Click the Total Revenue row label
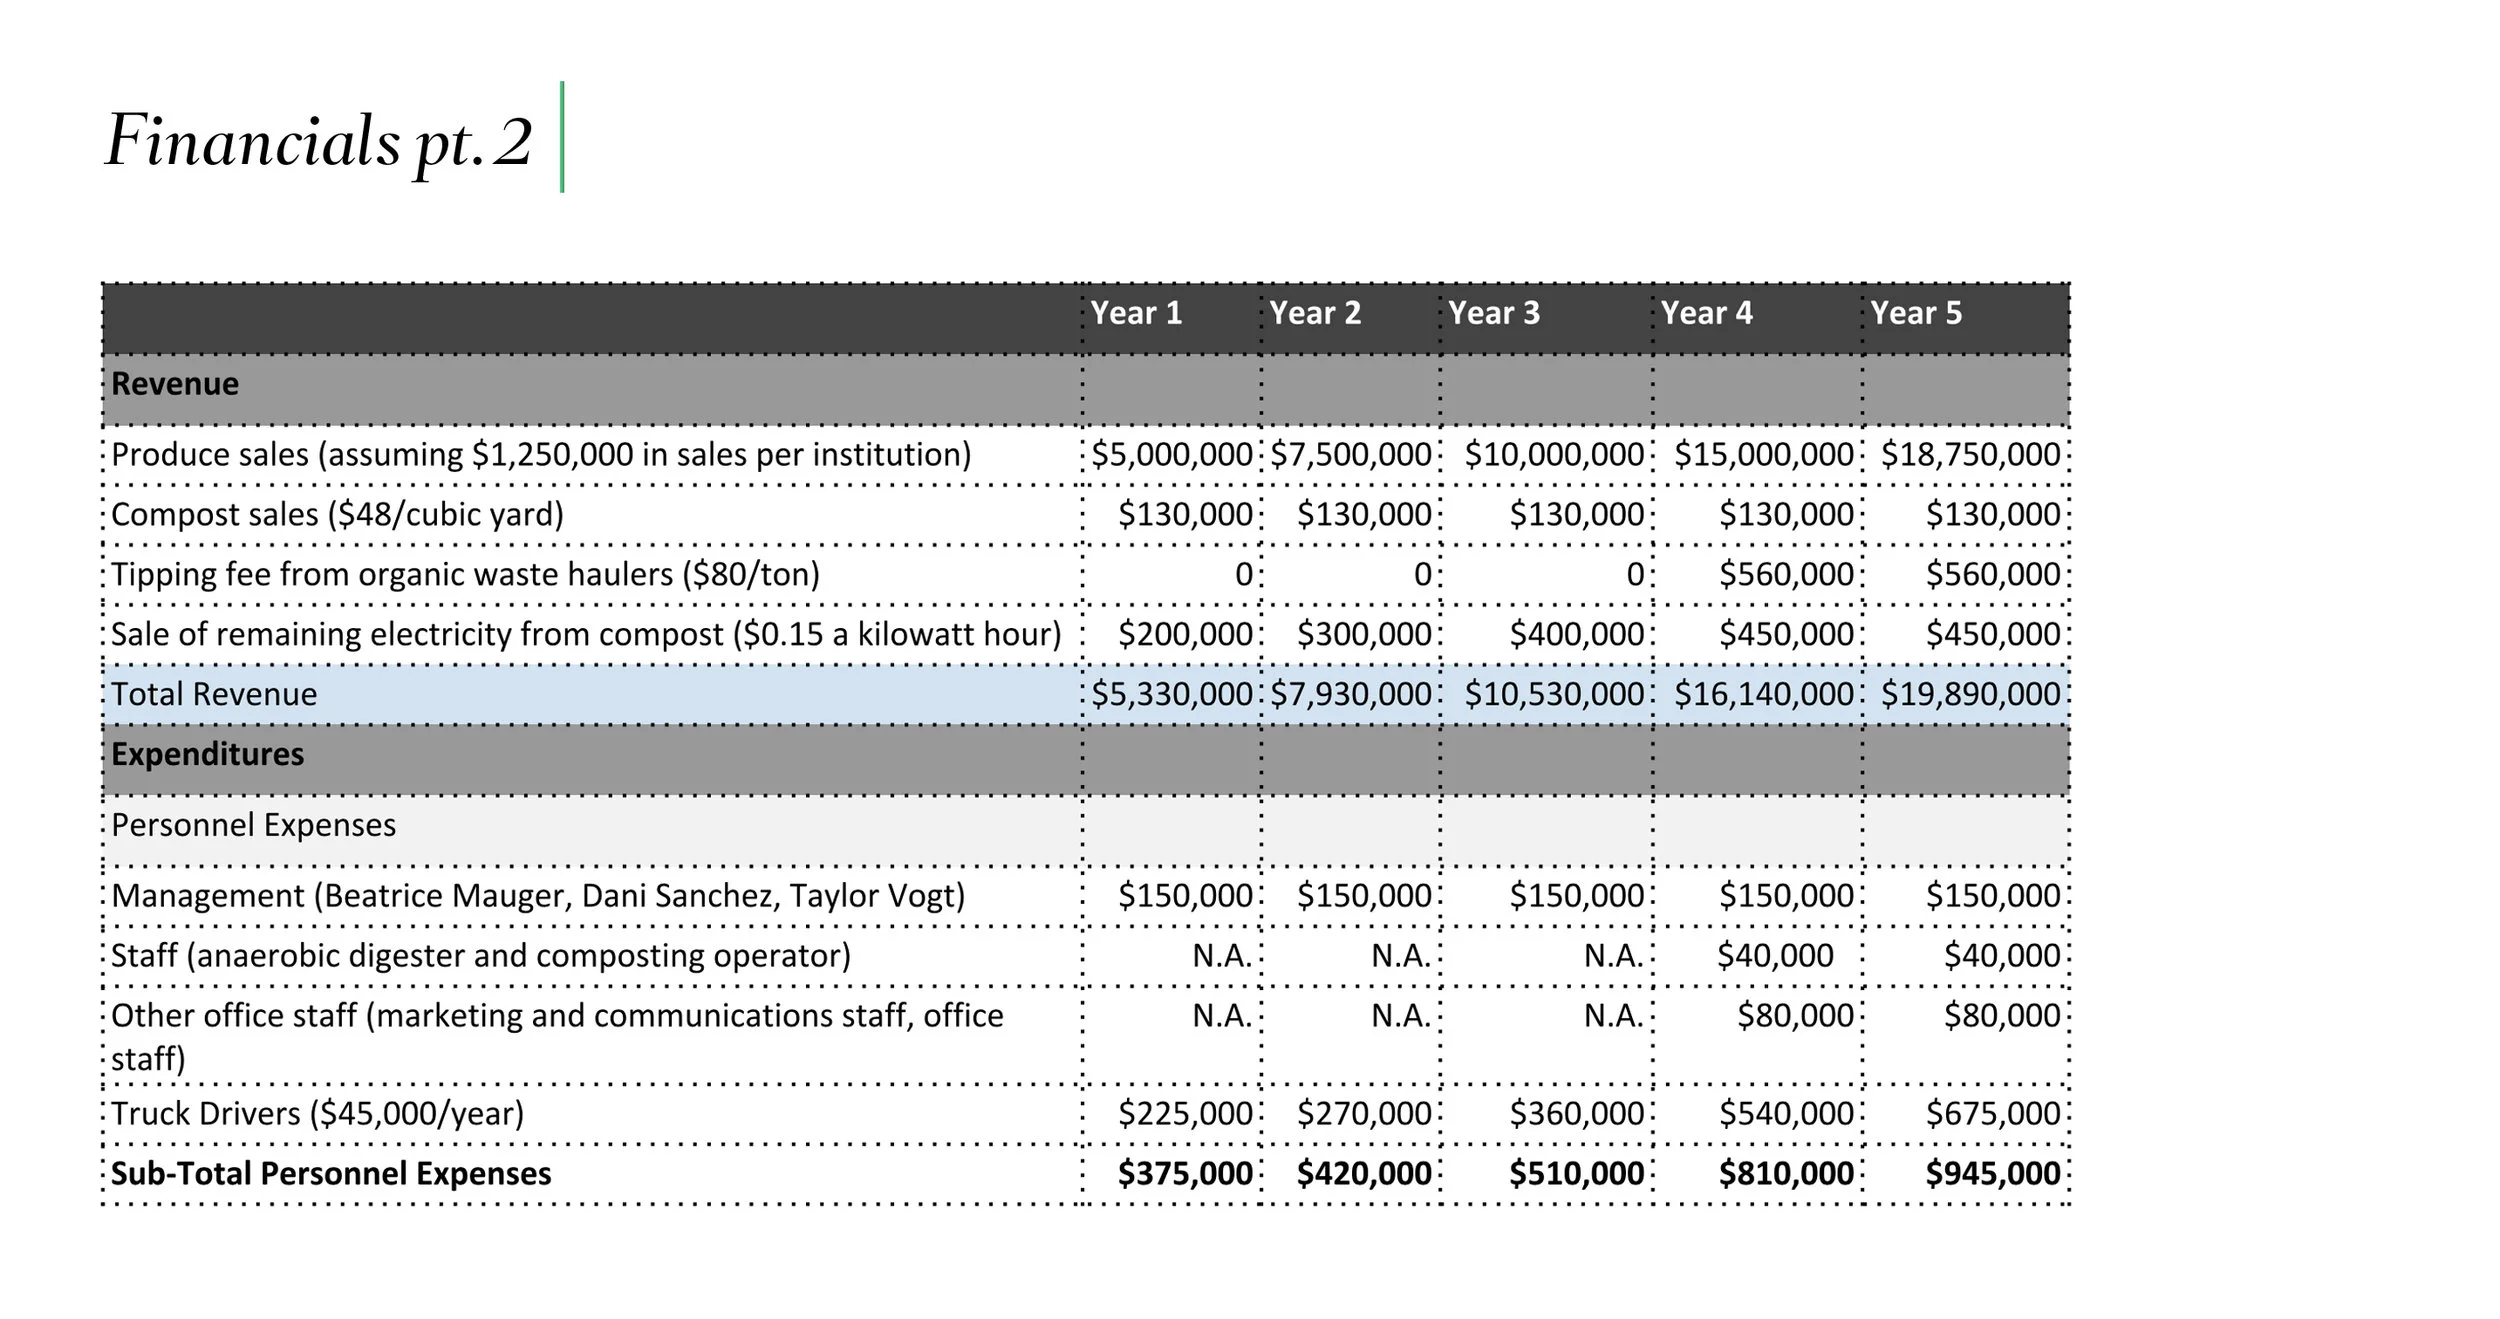Screen dimensions: 2500x1319 214,694
